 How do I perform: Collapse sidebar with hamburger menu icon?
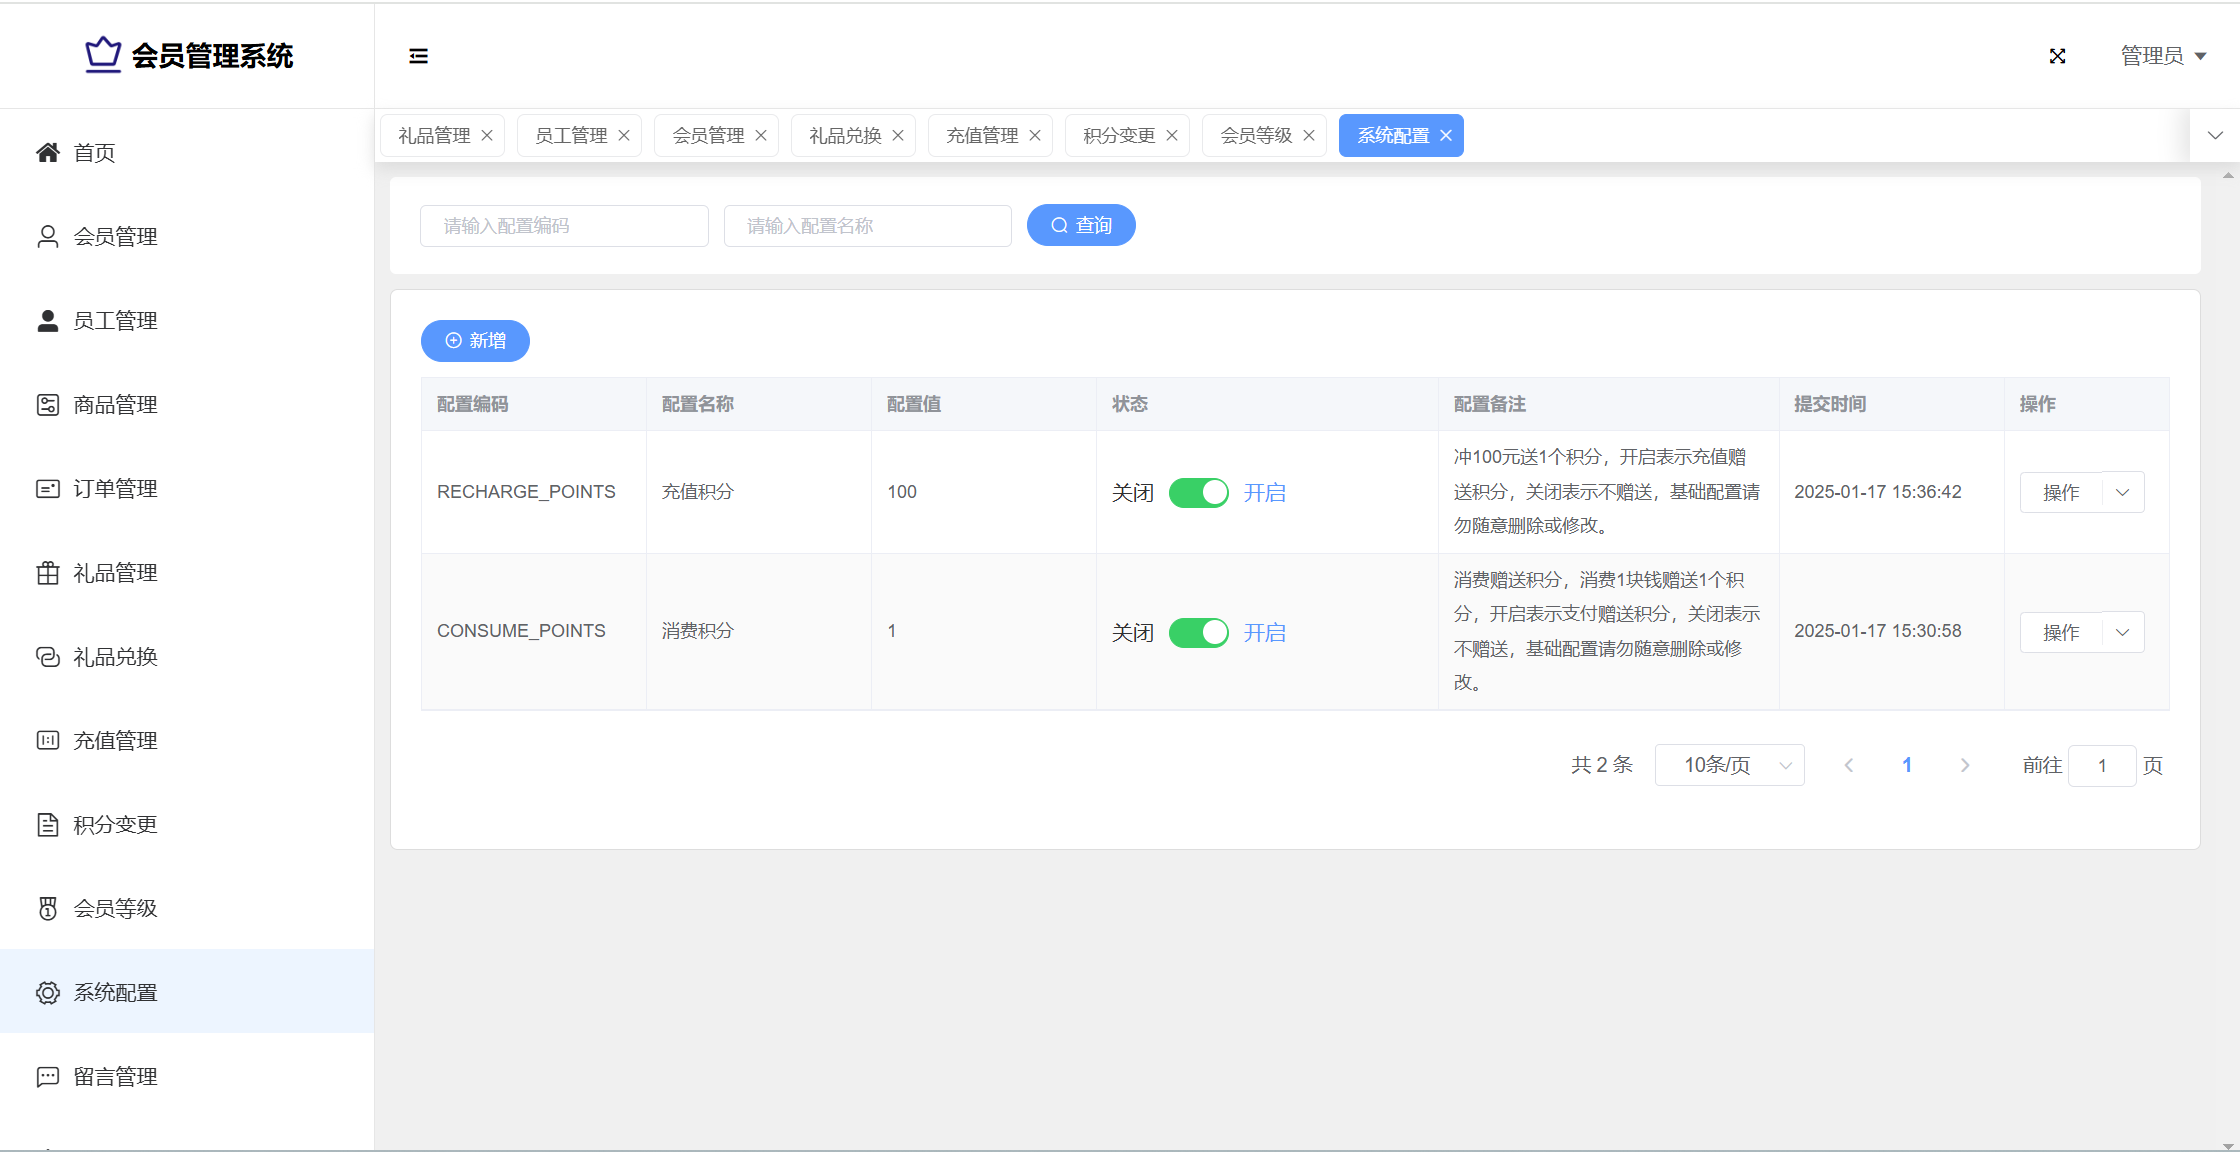(418, 56)
